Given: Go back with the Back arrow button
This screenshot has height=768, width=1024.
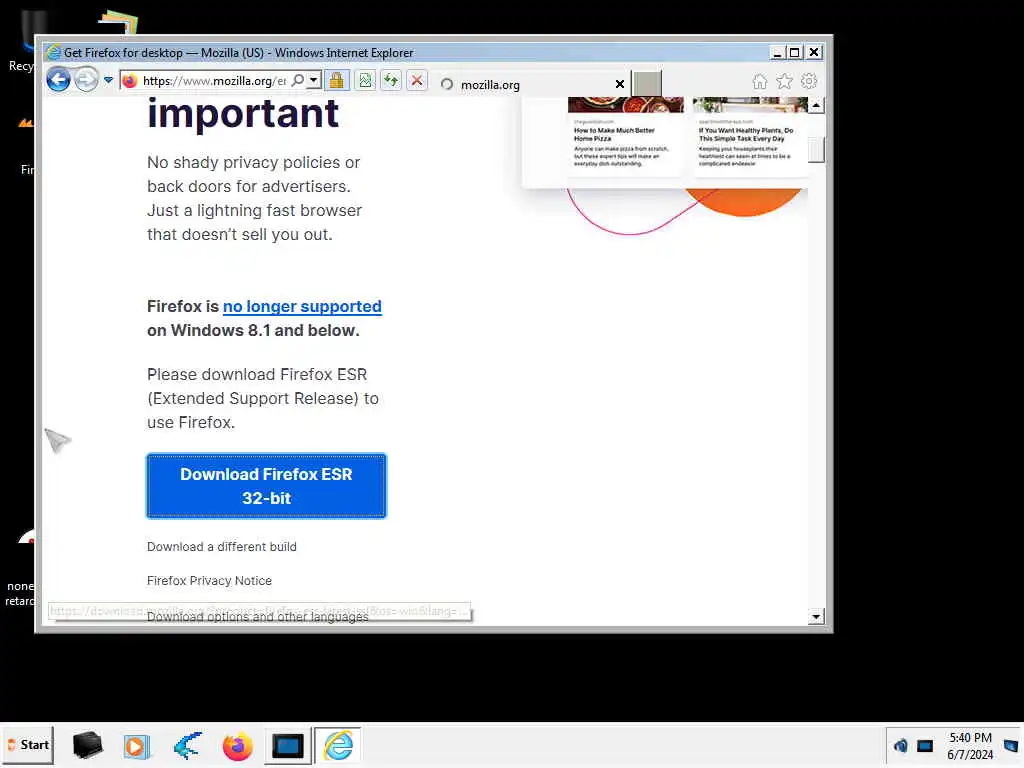Looking at the screenshot, I should [58, 80].
